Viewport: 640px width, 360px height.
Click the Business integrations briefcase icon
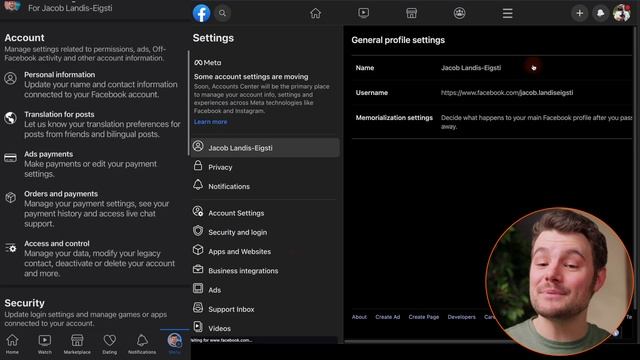coord(198,269)
